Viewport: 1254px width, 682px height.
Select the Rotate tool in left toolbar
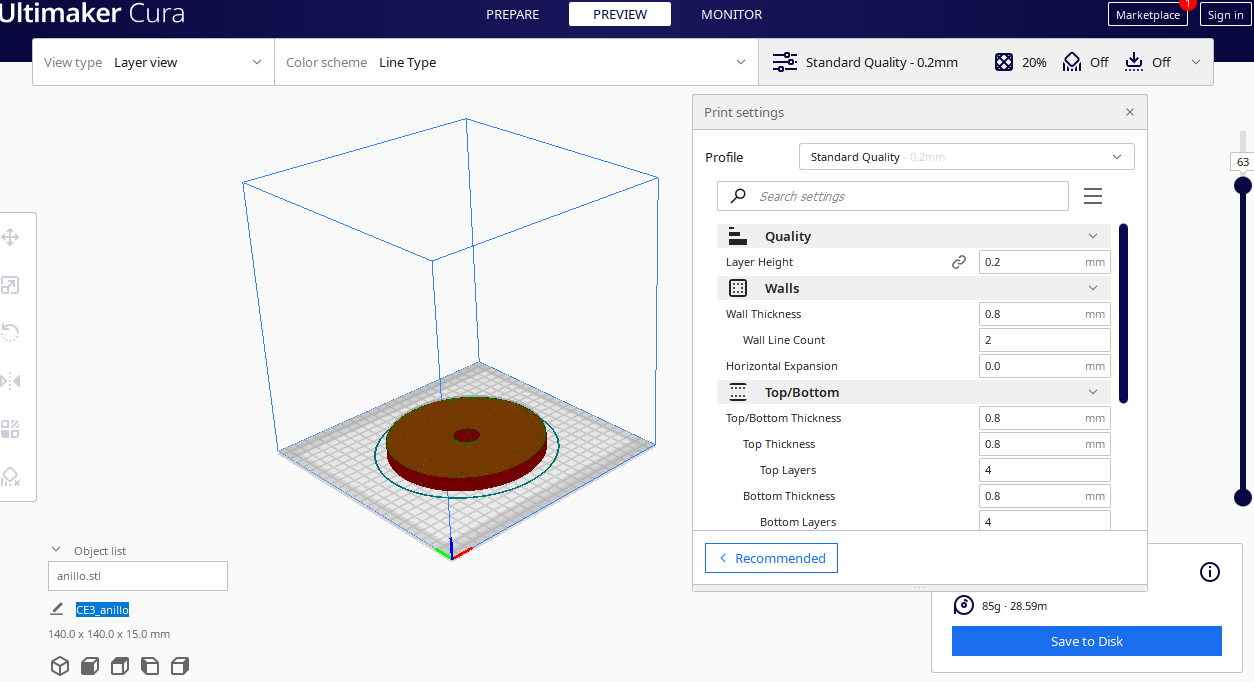pyautogui.click(x=10, y=333)
